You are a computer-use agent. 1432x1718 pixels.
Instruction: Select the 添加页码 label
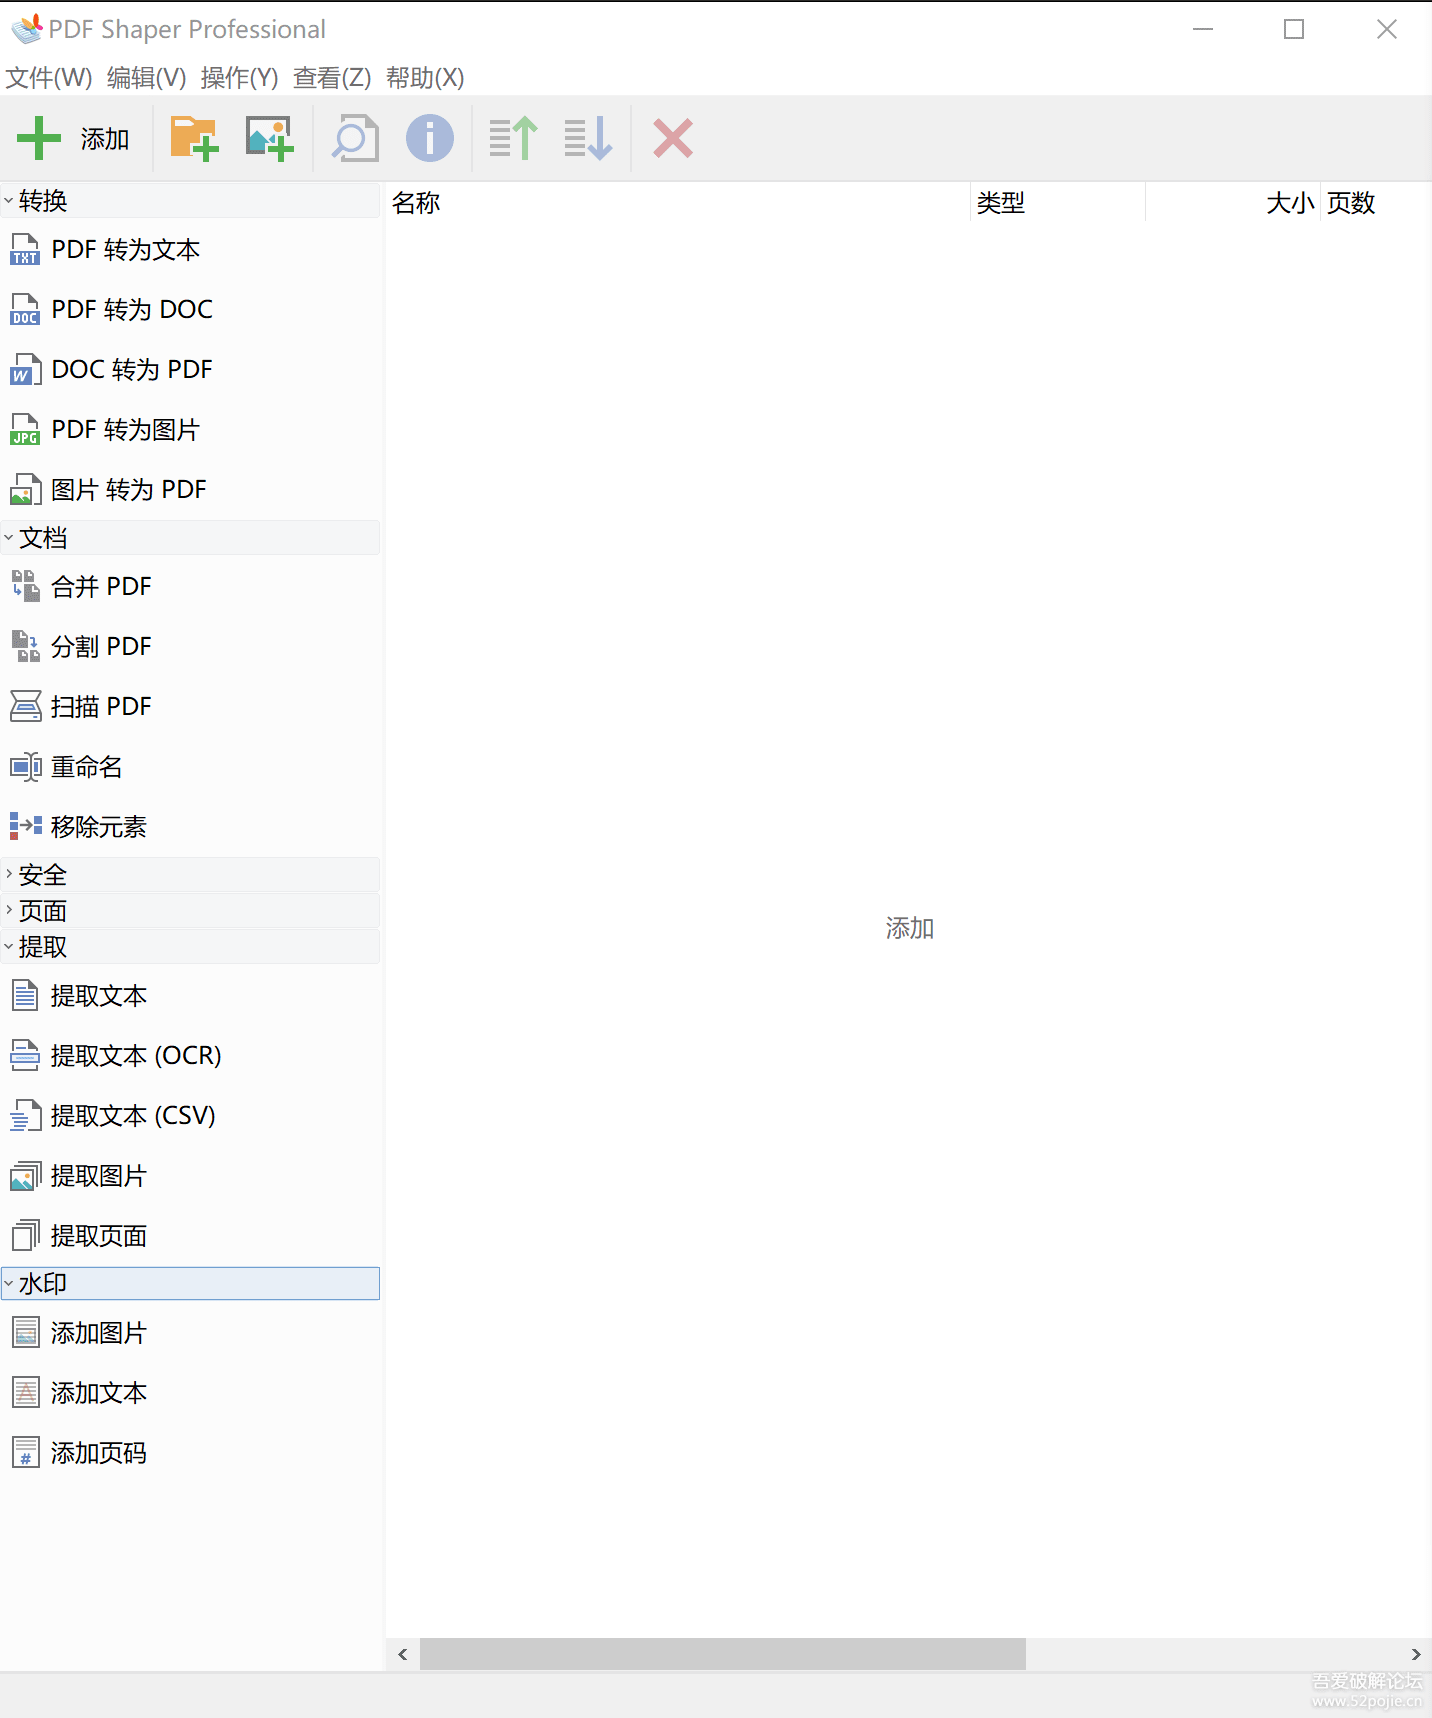tap(99, 1452)
